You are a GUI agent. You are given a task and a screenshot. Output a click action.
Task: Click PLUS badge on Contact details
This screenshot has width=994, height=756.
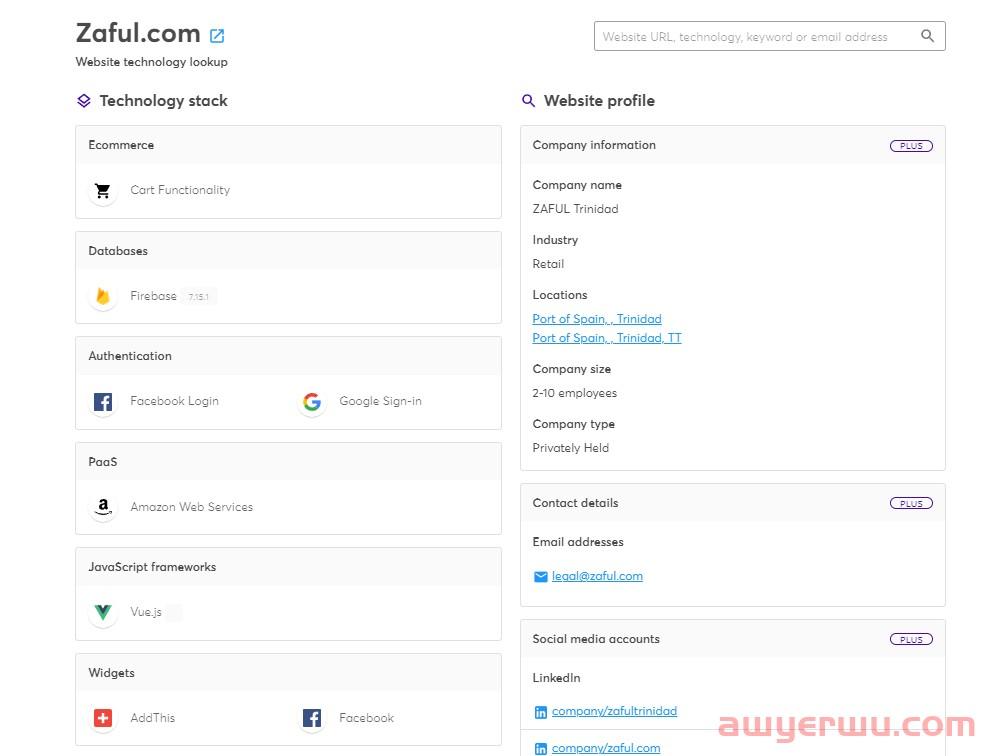tap(911, 503)
